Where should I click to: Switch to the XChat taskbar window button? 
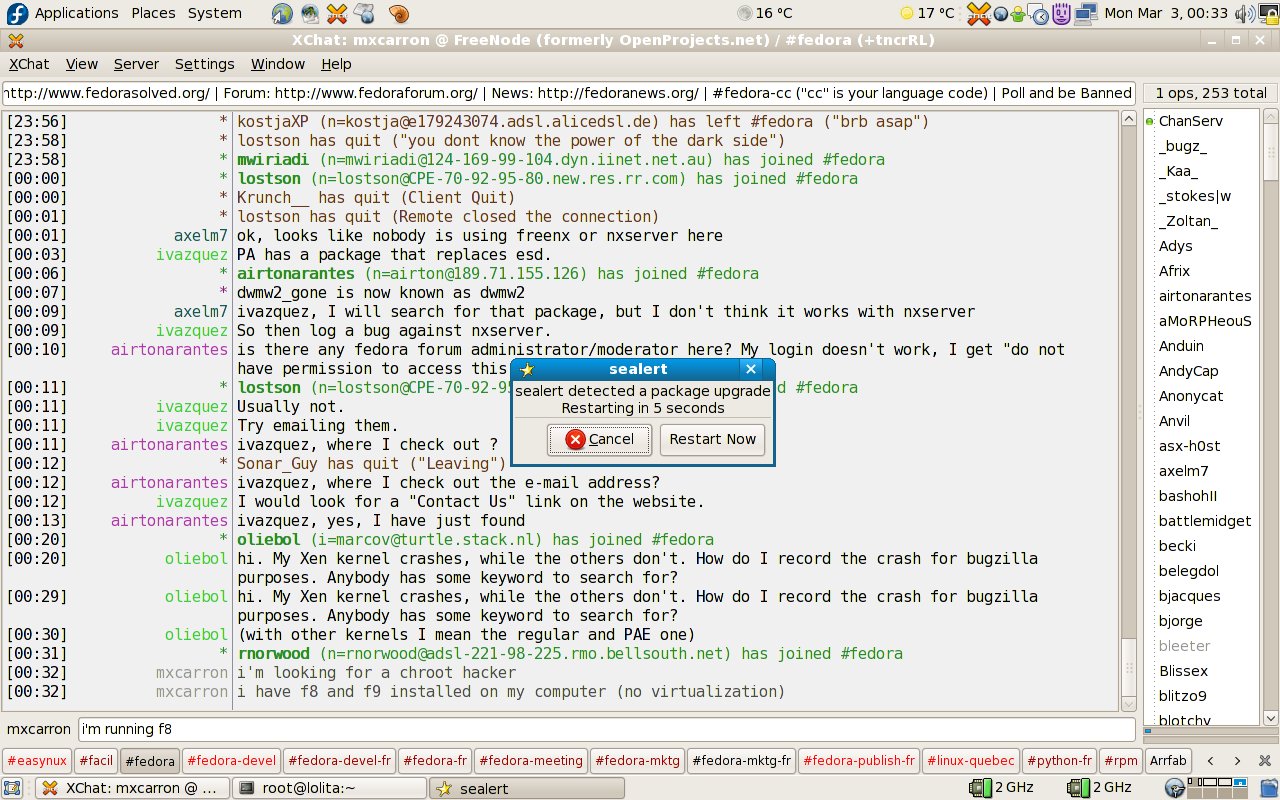coord(130,788)
